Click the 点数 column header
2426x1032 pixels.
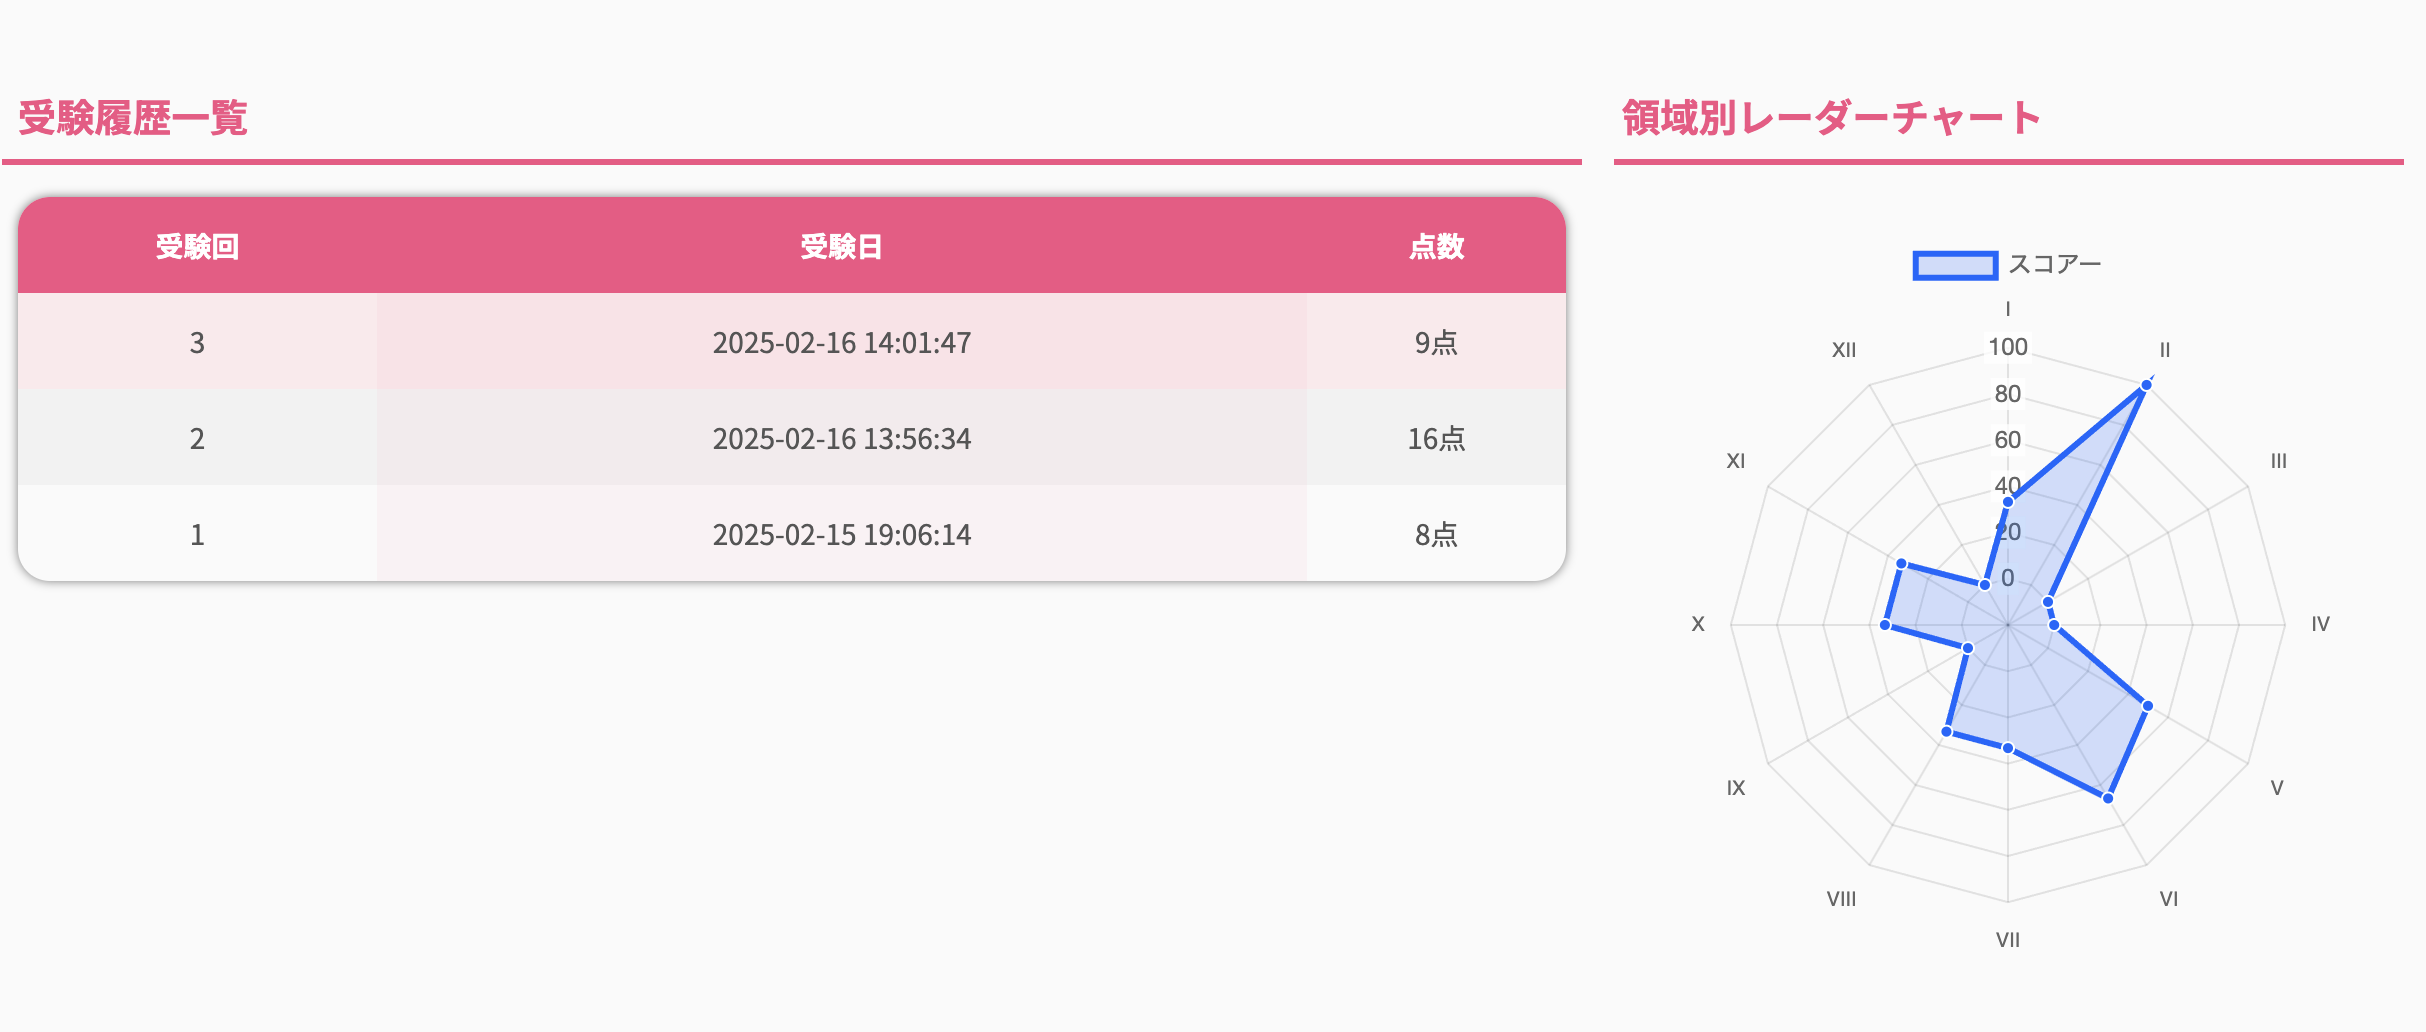(1436, 246)
